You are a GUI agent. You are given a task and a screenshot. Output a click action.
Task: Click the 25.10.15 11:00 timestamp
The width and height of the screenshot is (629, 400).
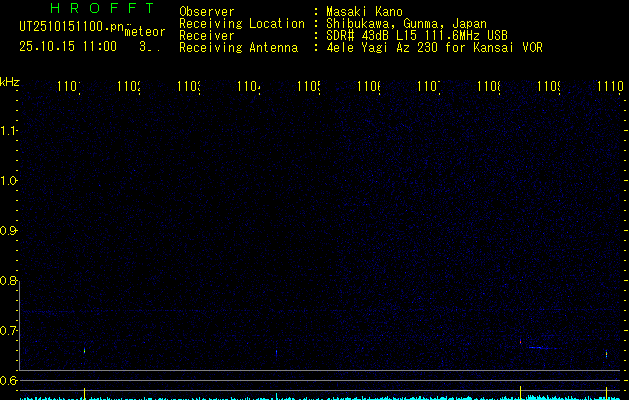(67, 46)
